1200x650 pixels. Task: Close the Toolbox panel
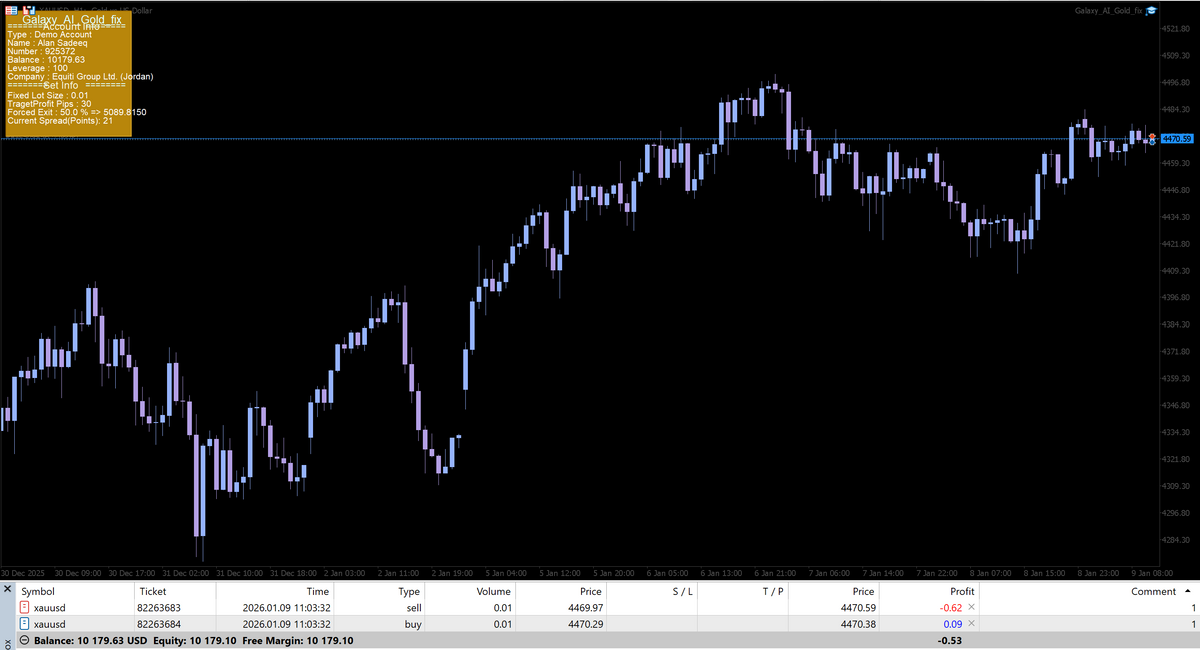click(x=8, y=590)
